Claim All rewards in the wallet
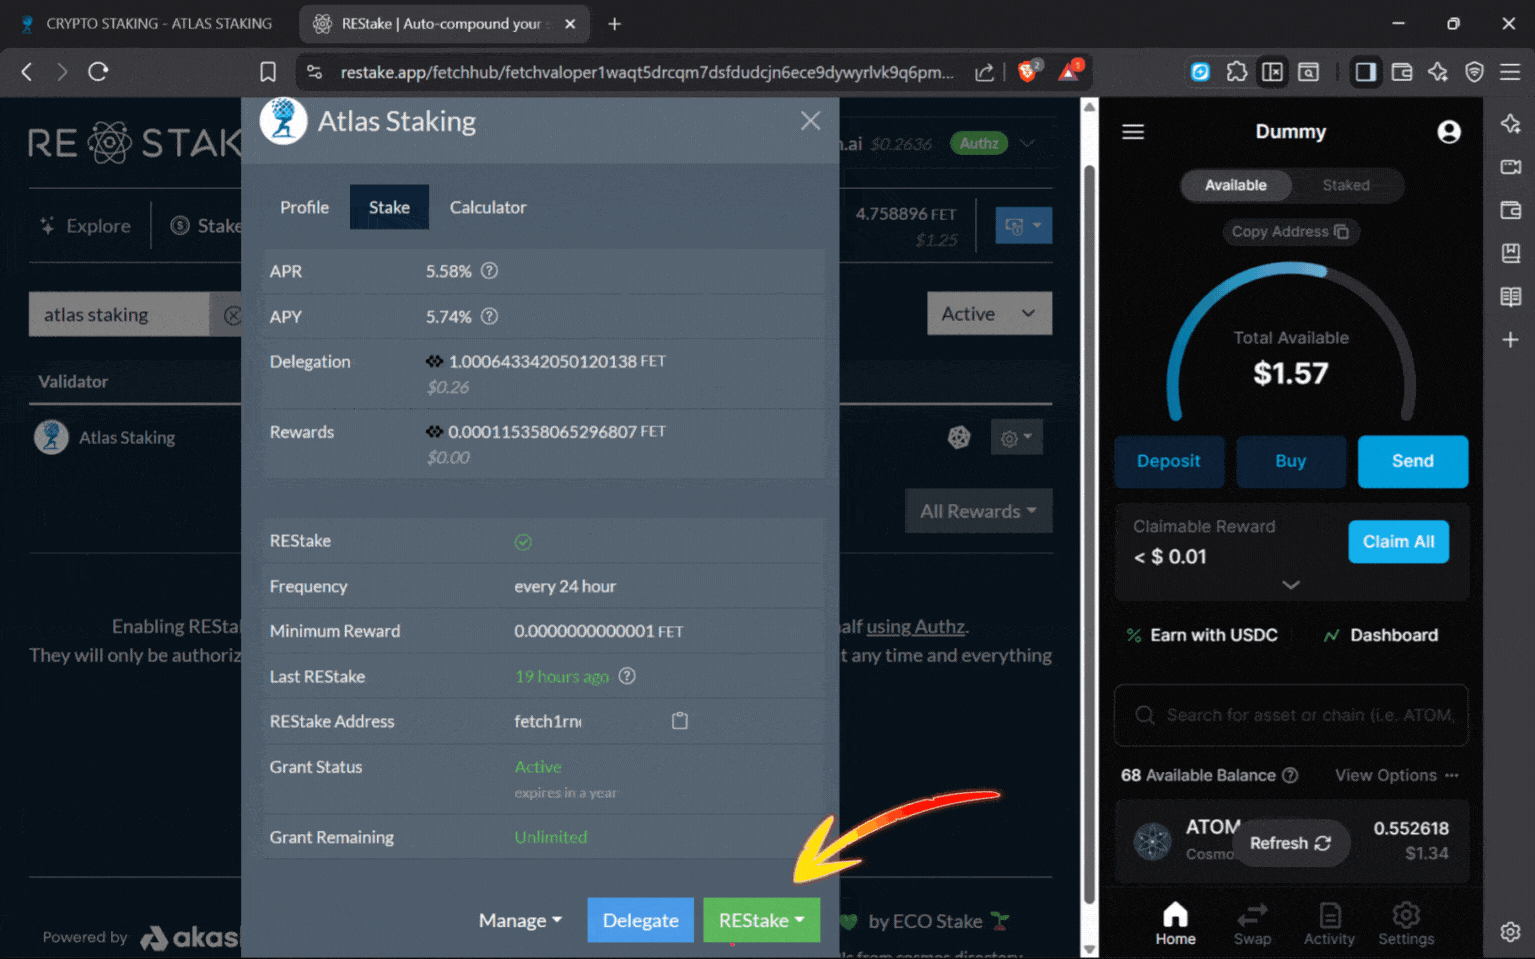 point(1398,541)
